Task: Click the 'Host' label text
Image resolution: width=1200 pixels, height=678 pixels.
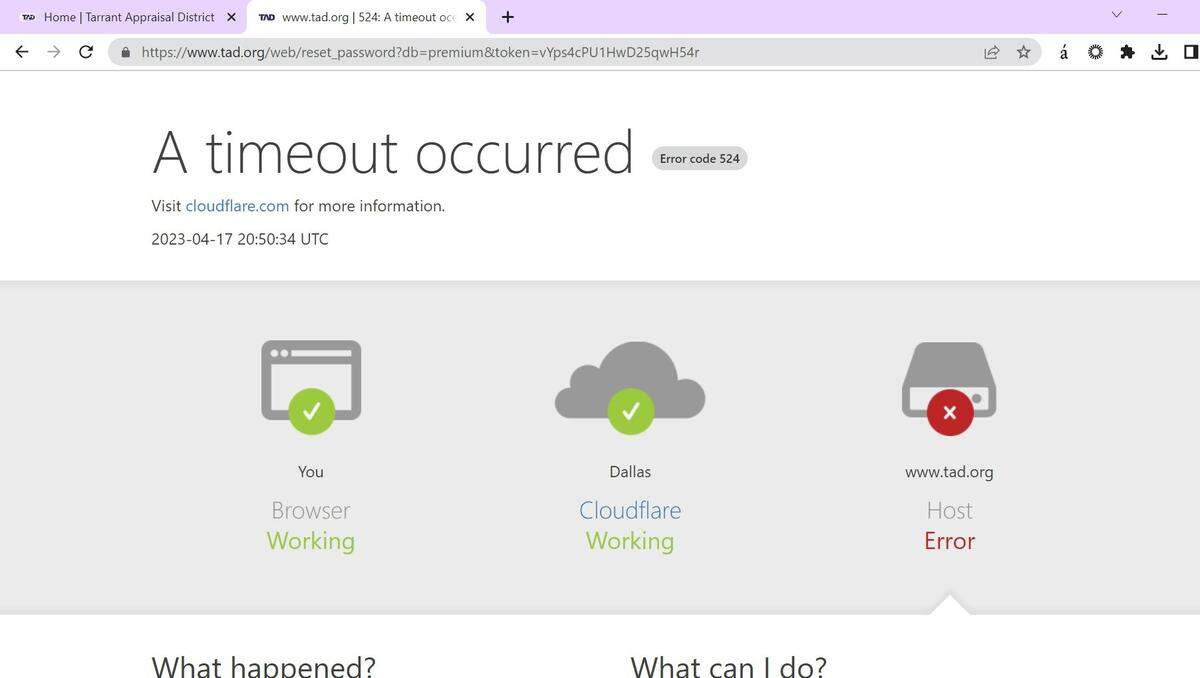Action: (x=949, y=510)
